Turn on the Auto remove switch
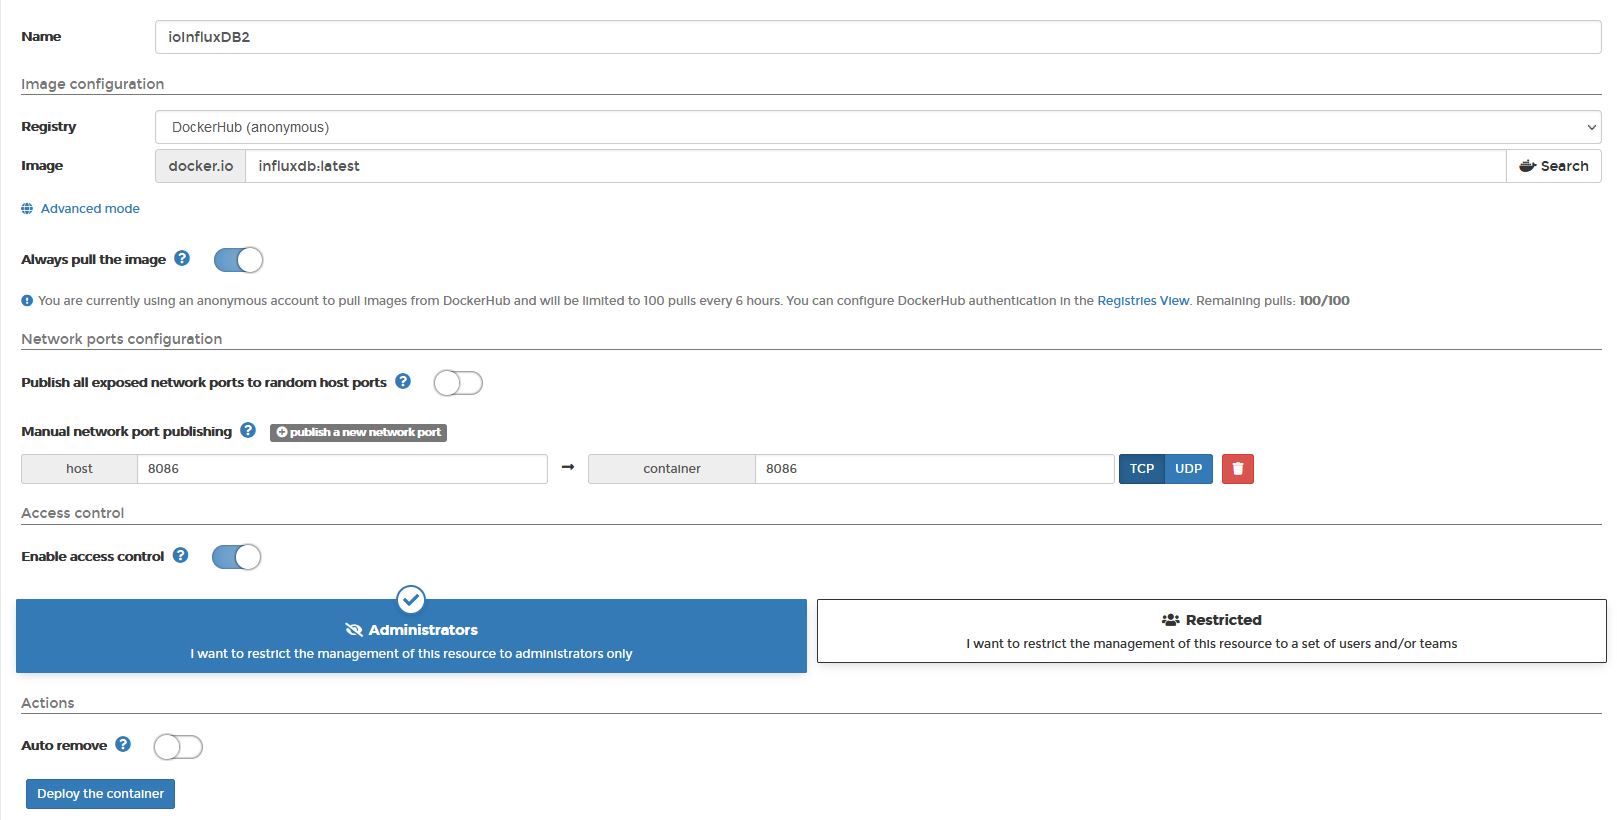This screenshot has height=820, width=1617. click(178, 747)
